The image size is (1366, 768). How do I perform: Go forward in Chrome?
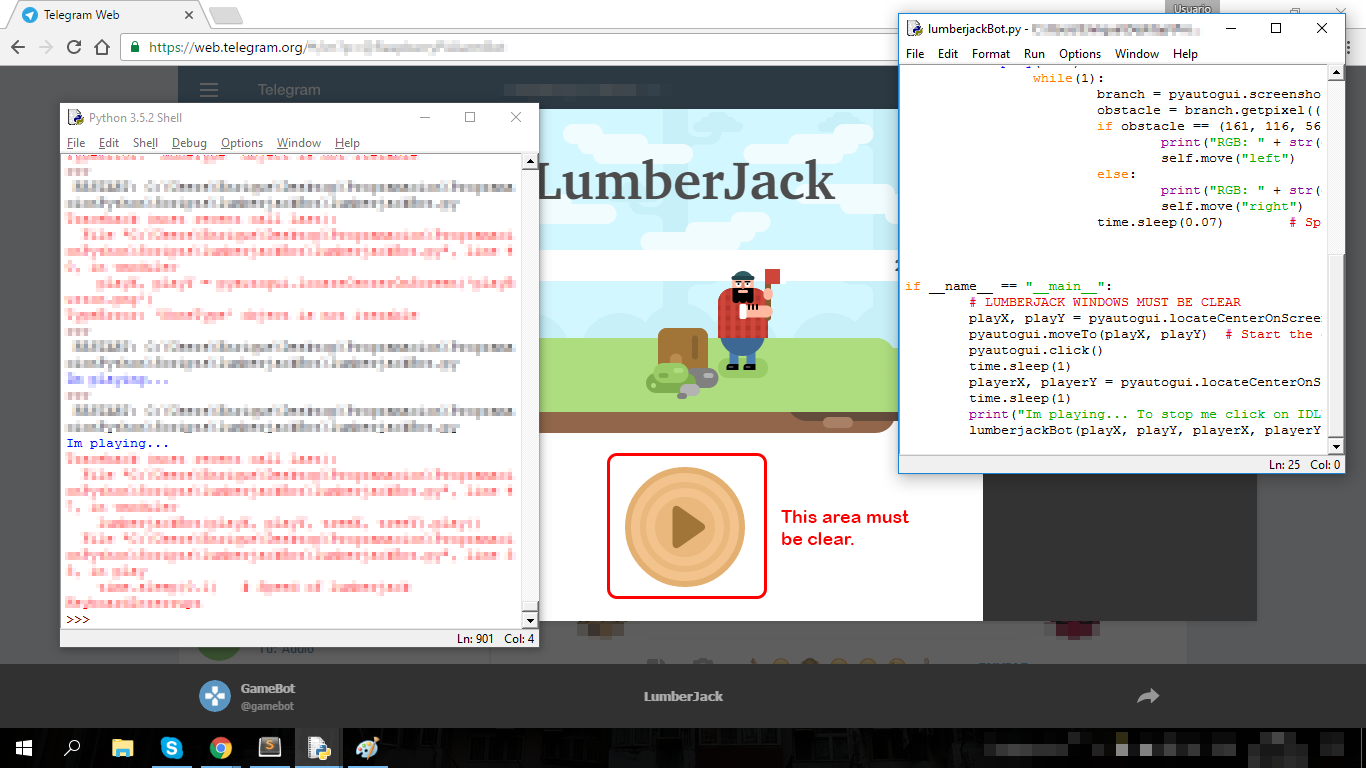[46, 47]
